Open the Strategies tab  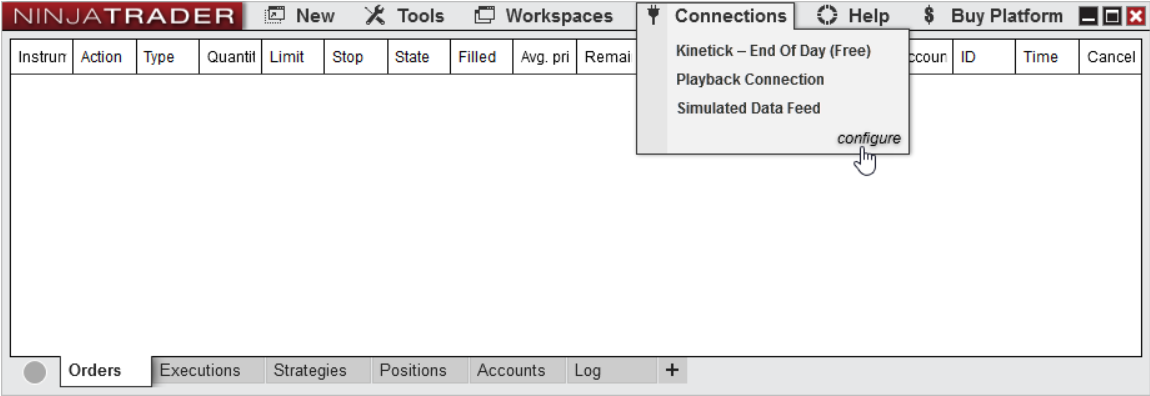click(310, 370)
